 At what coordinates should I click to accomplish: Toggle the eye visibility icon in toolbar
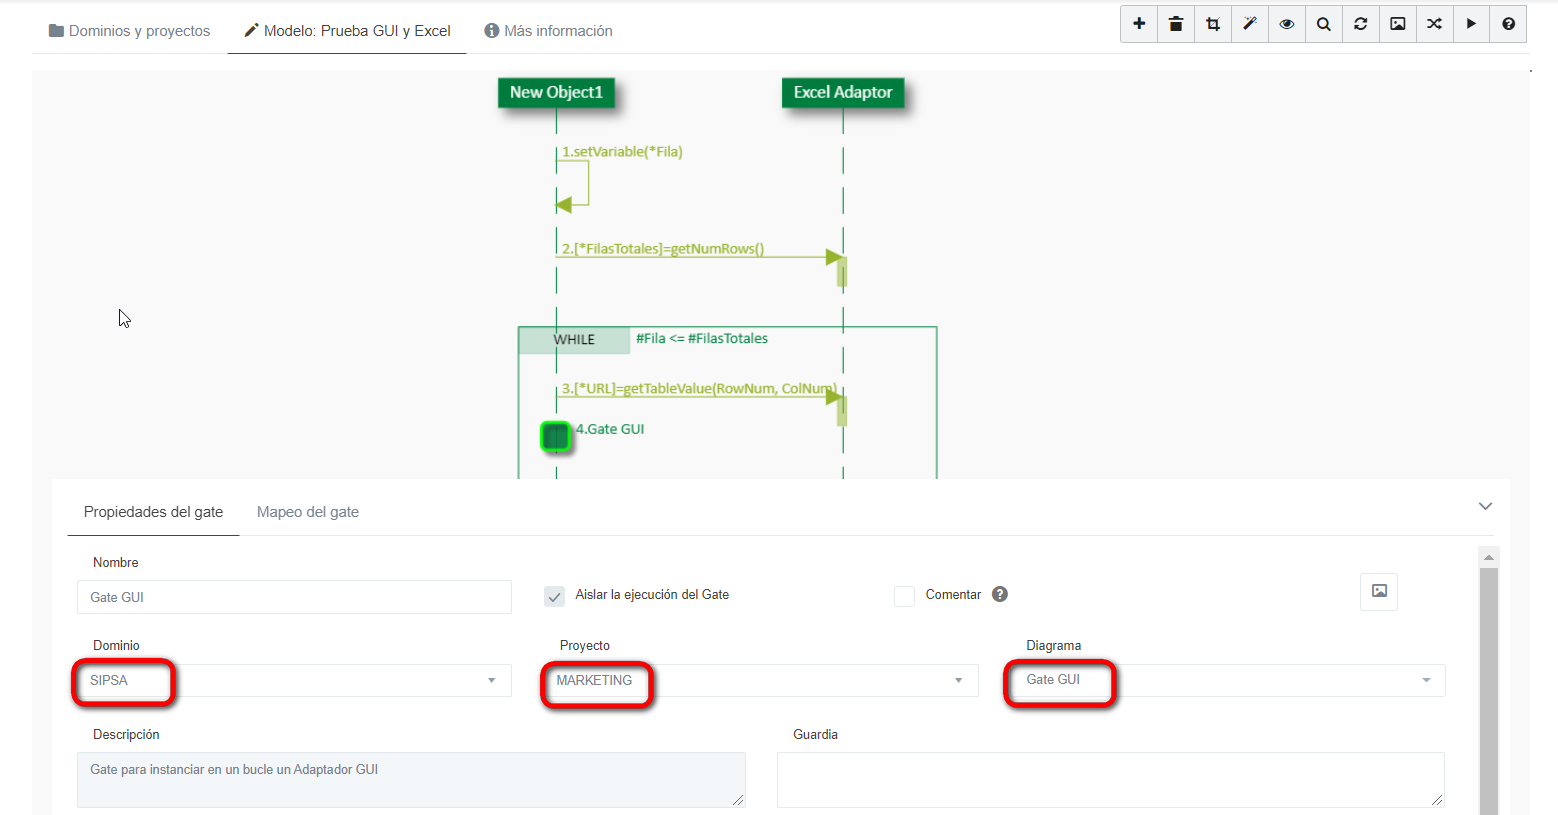[x=1287, y=24]
